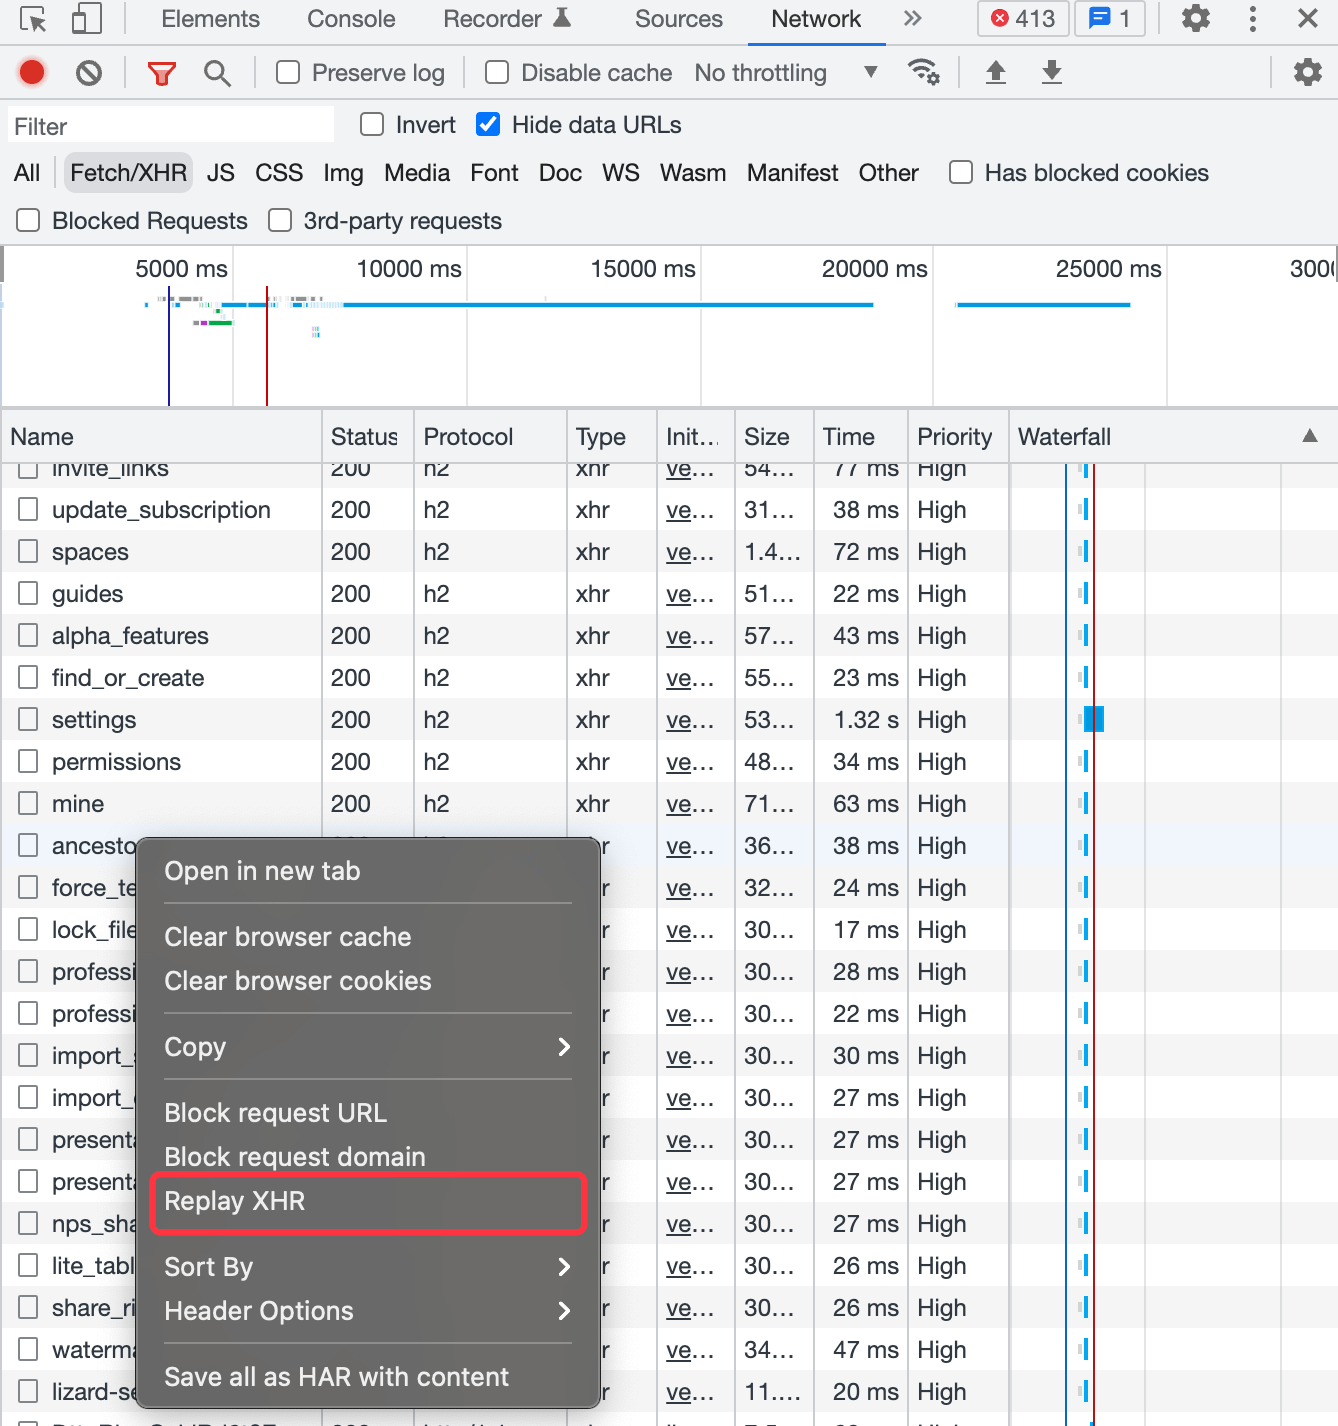Enable Preserve log checkbox
This screenshot has height=1426, width=1338.
[288, 72]
